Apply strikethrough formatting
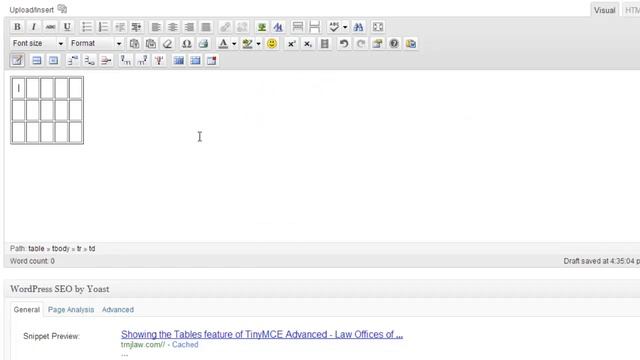This screenshot has height=360, width=640. [50, 27]
